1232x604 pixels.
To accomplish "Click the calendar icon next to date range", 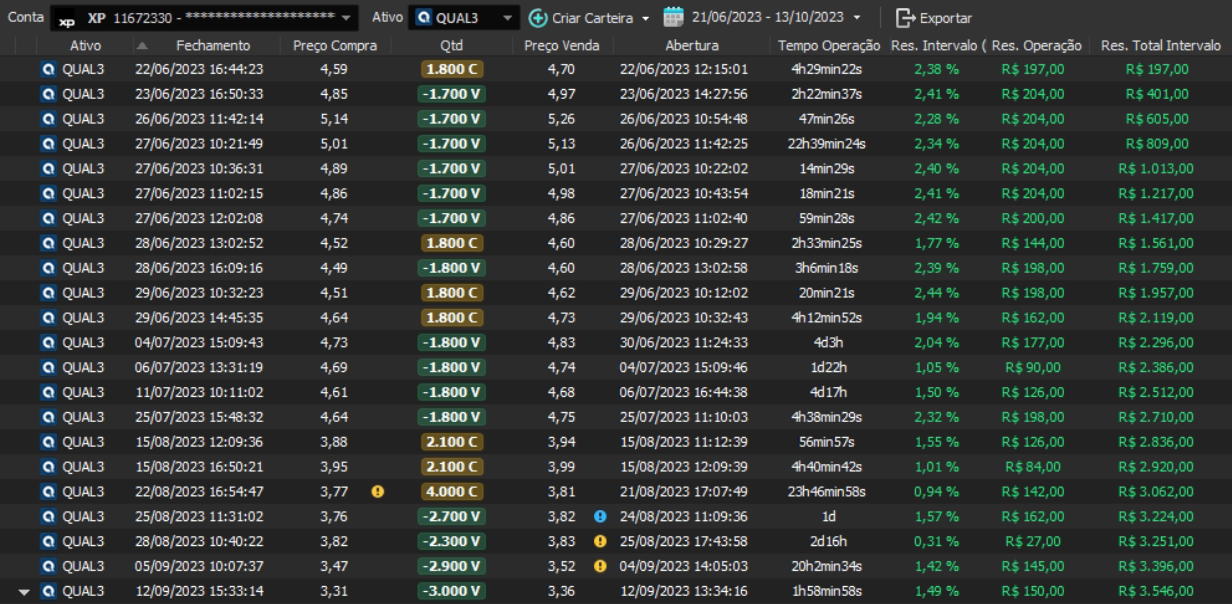I will (x=674, y=18).
